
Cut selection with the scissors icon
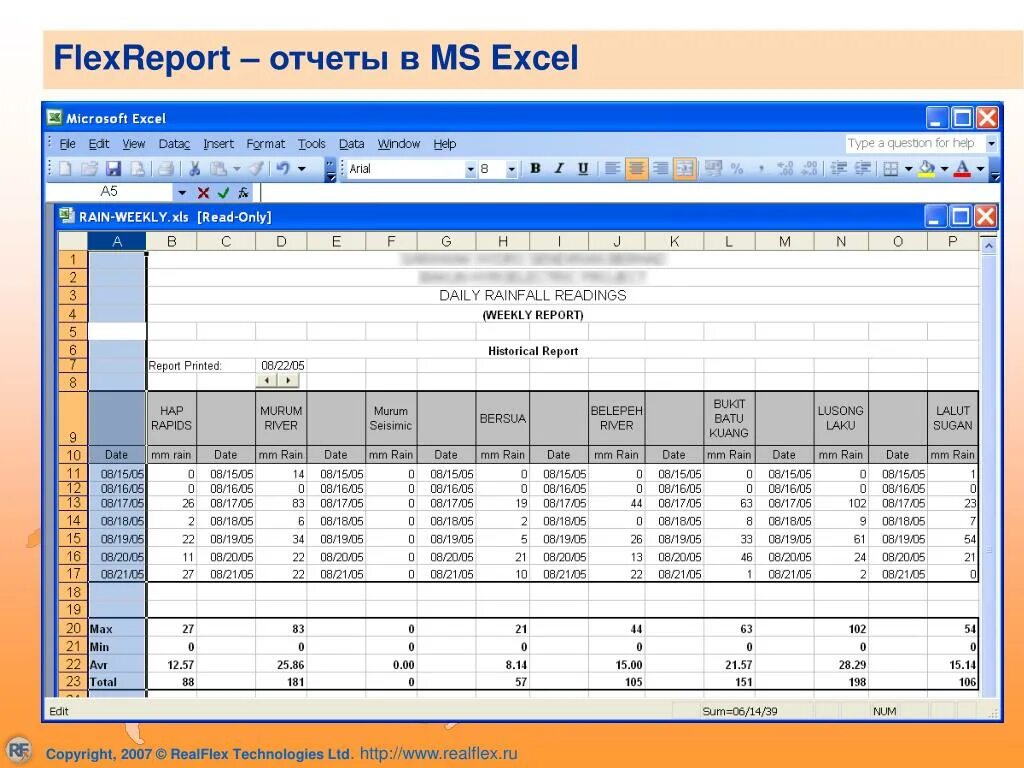[x=194, y=168]
